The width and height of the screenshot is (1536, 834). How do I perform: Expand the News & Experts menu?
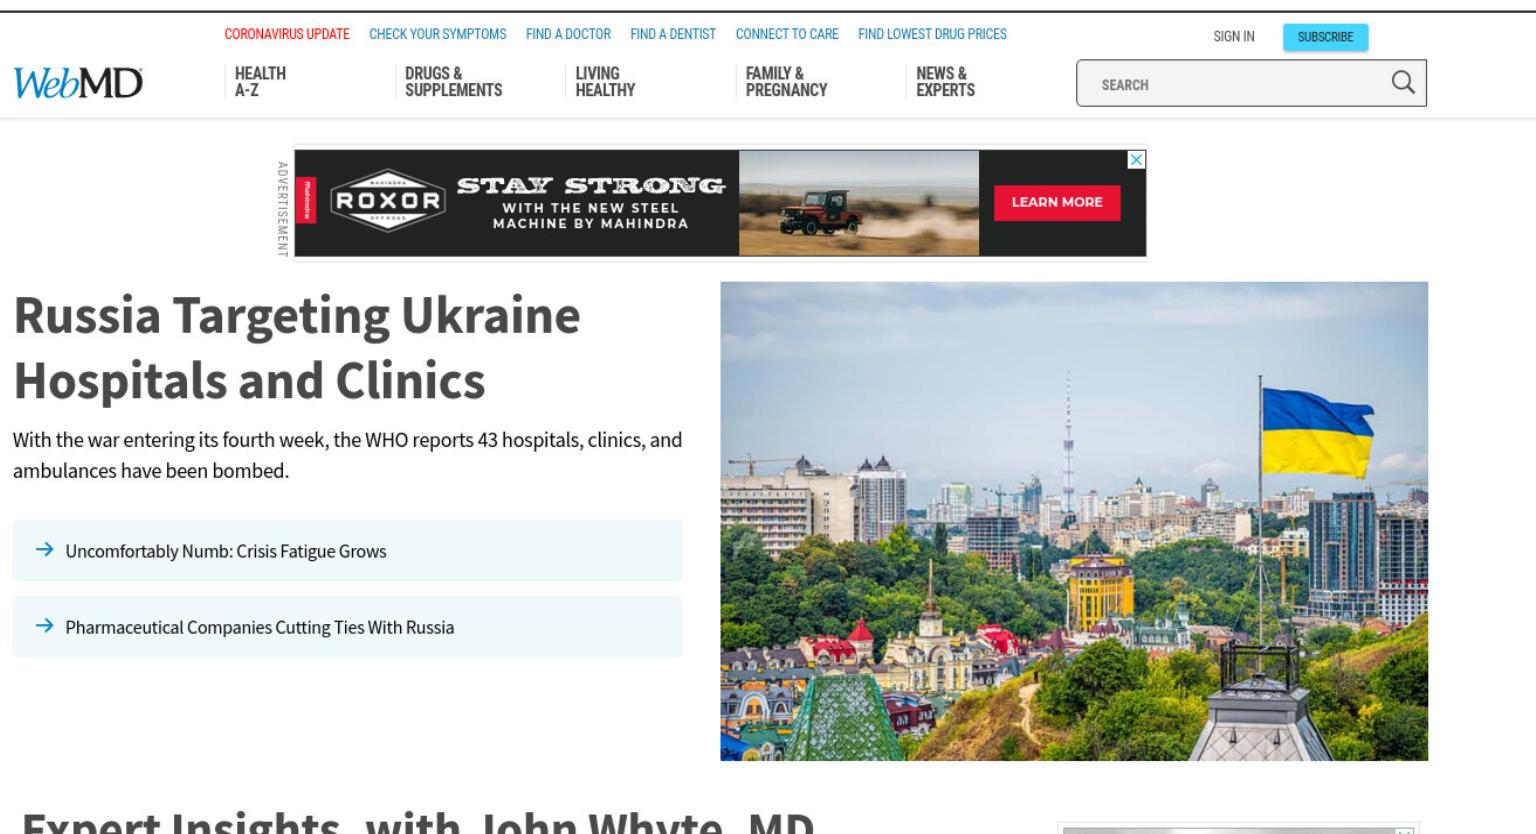[x=945, y=82]
